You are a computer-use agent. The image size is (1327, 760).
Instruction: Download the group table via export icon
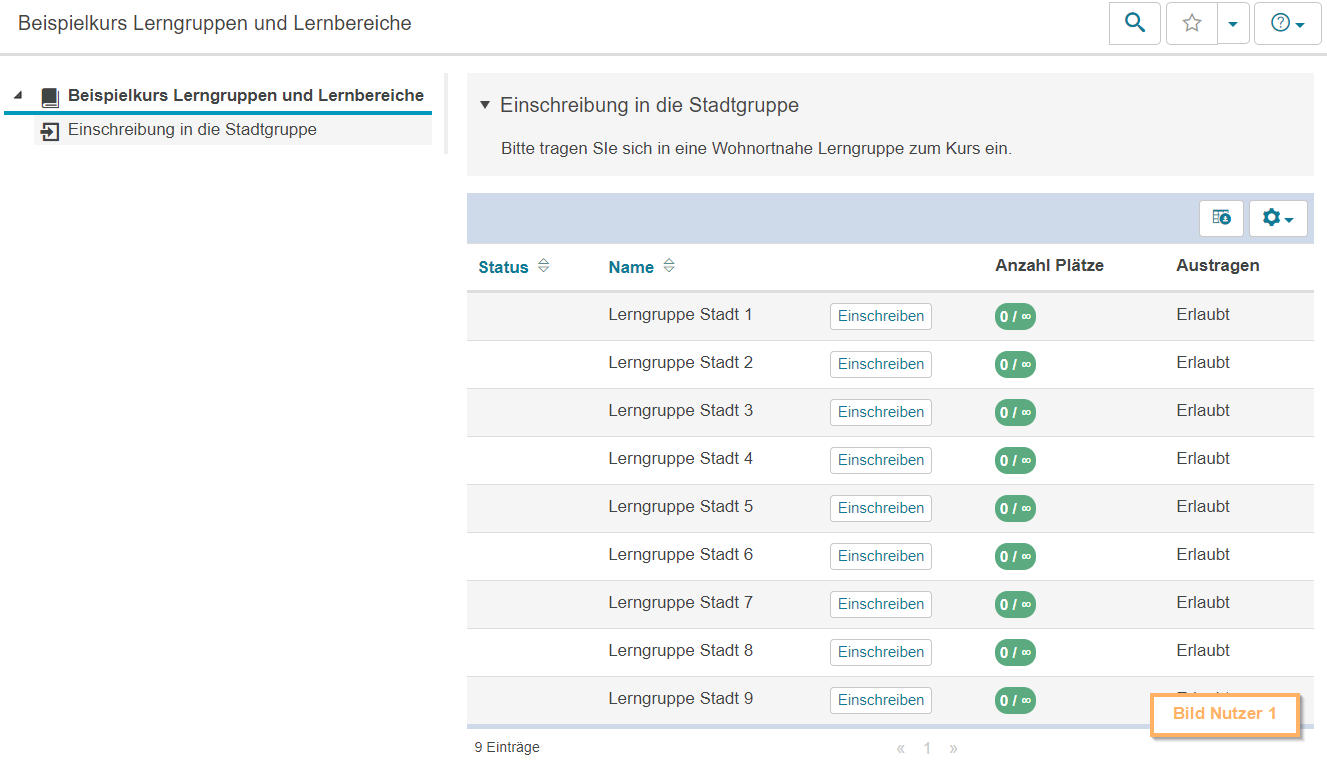(x=1220, y=217)
